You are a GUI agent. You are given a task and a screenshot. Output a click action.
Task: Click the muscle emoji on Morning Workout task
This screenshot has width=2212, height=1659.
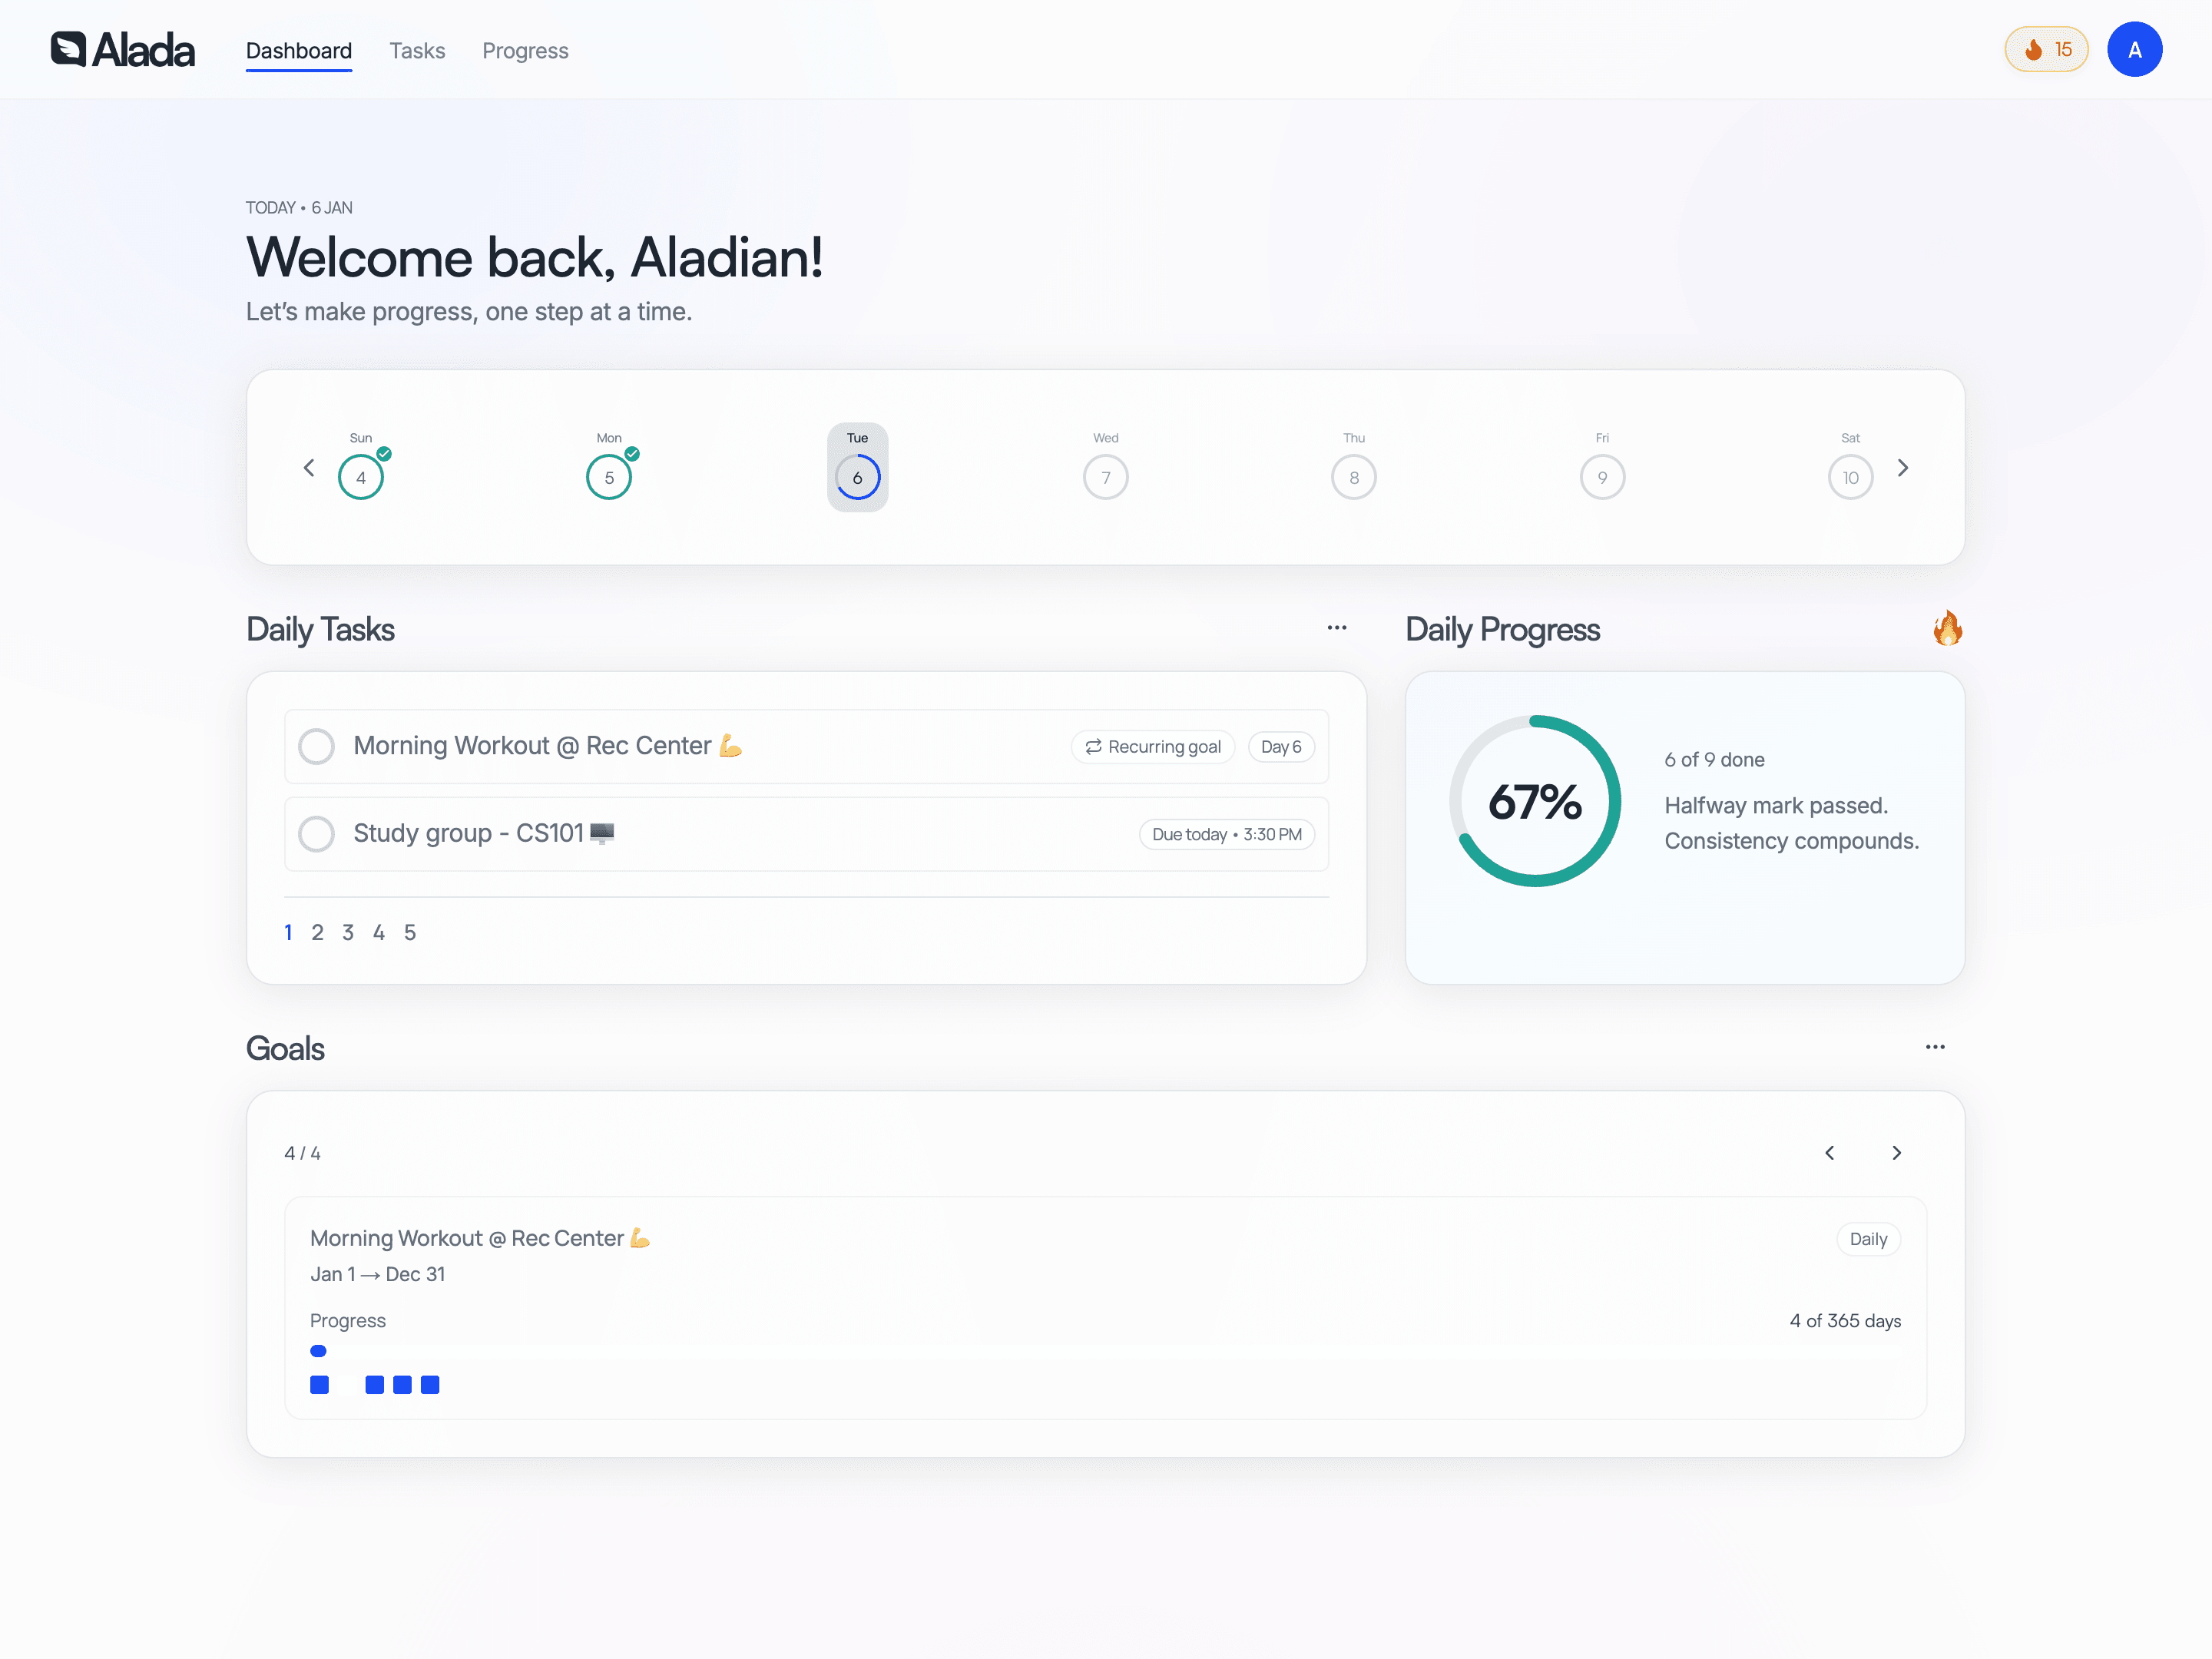[729, 744]
